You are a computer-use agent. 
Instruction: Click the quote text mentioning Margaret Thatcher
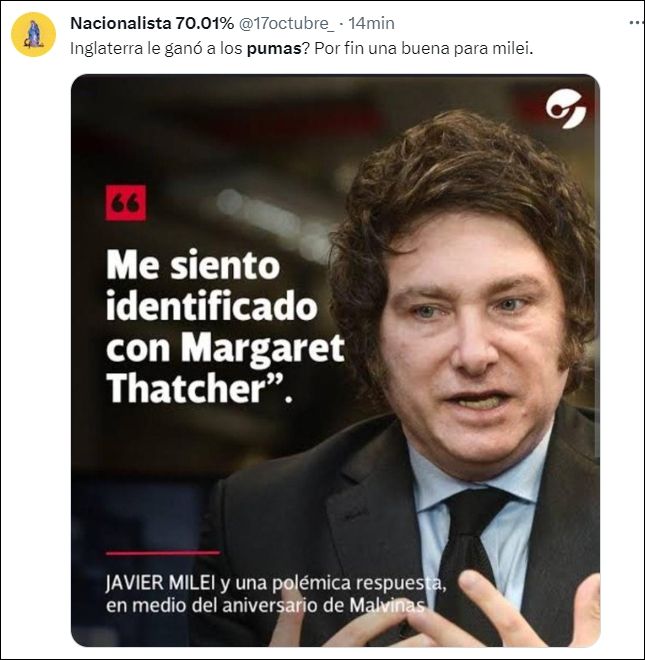[225, 327]
